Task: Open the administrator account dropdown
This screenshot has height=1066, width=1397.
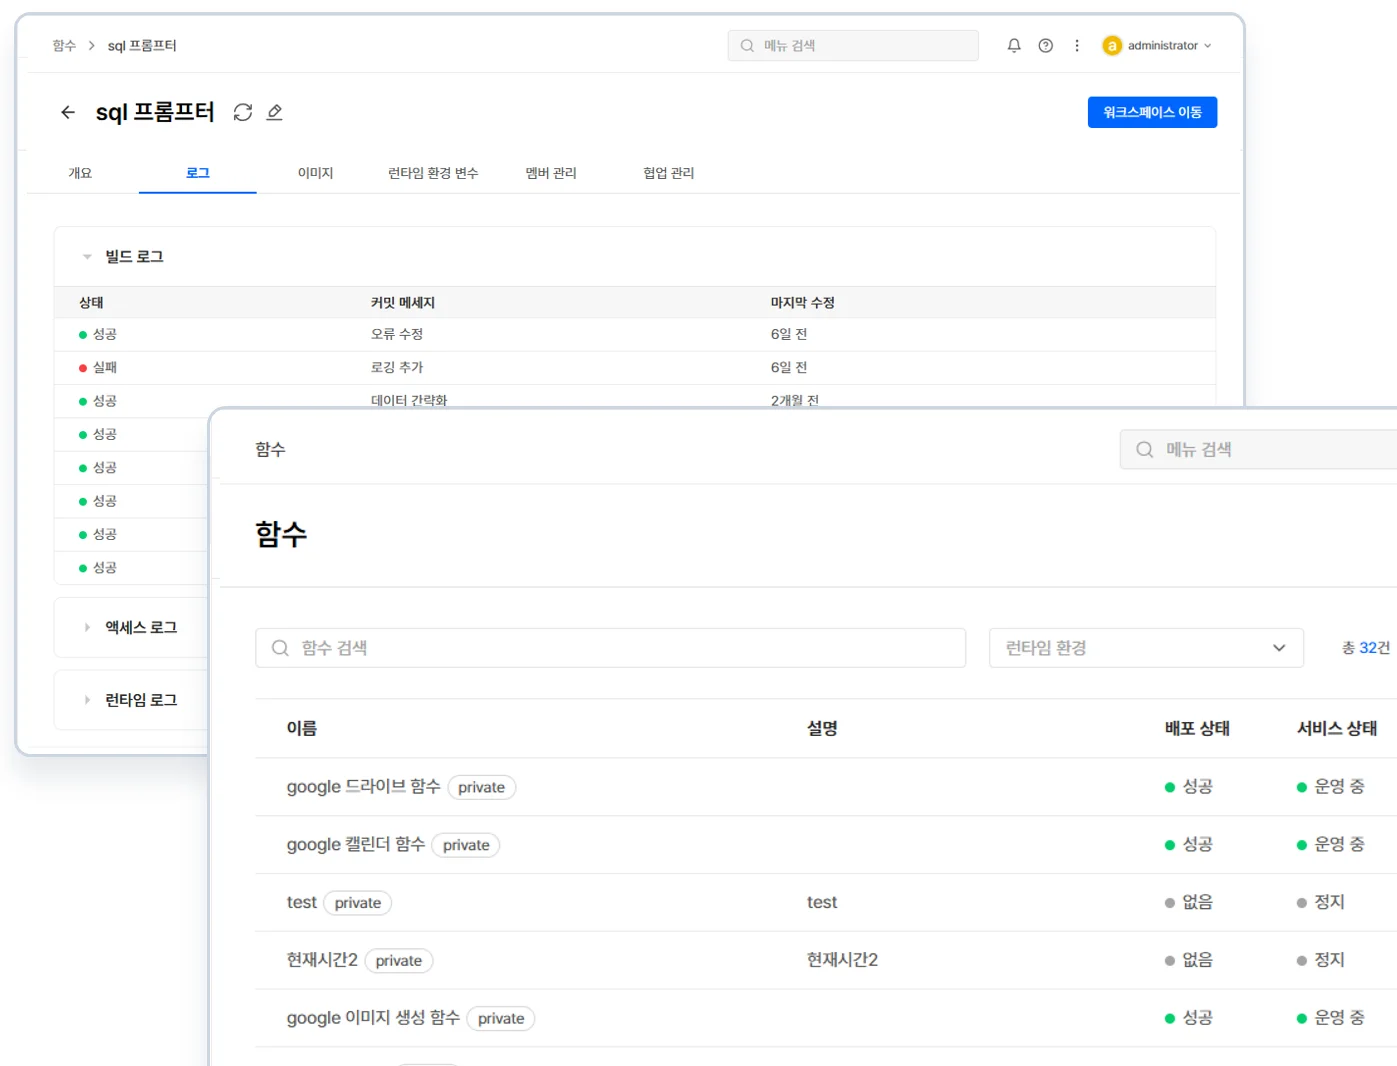Action: click(1207, 46)
